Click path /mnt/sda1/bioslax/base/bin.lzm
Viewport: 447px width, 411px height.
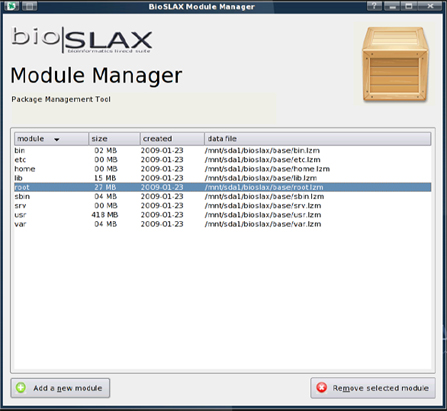tap(262, 151)
